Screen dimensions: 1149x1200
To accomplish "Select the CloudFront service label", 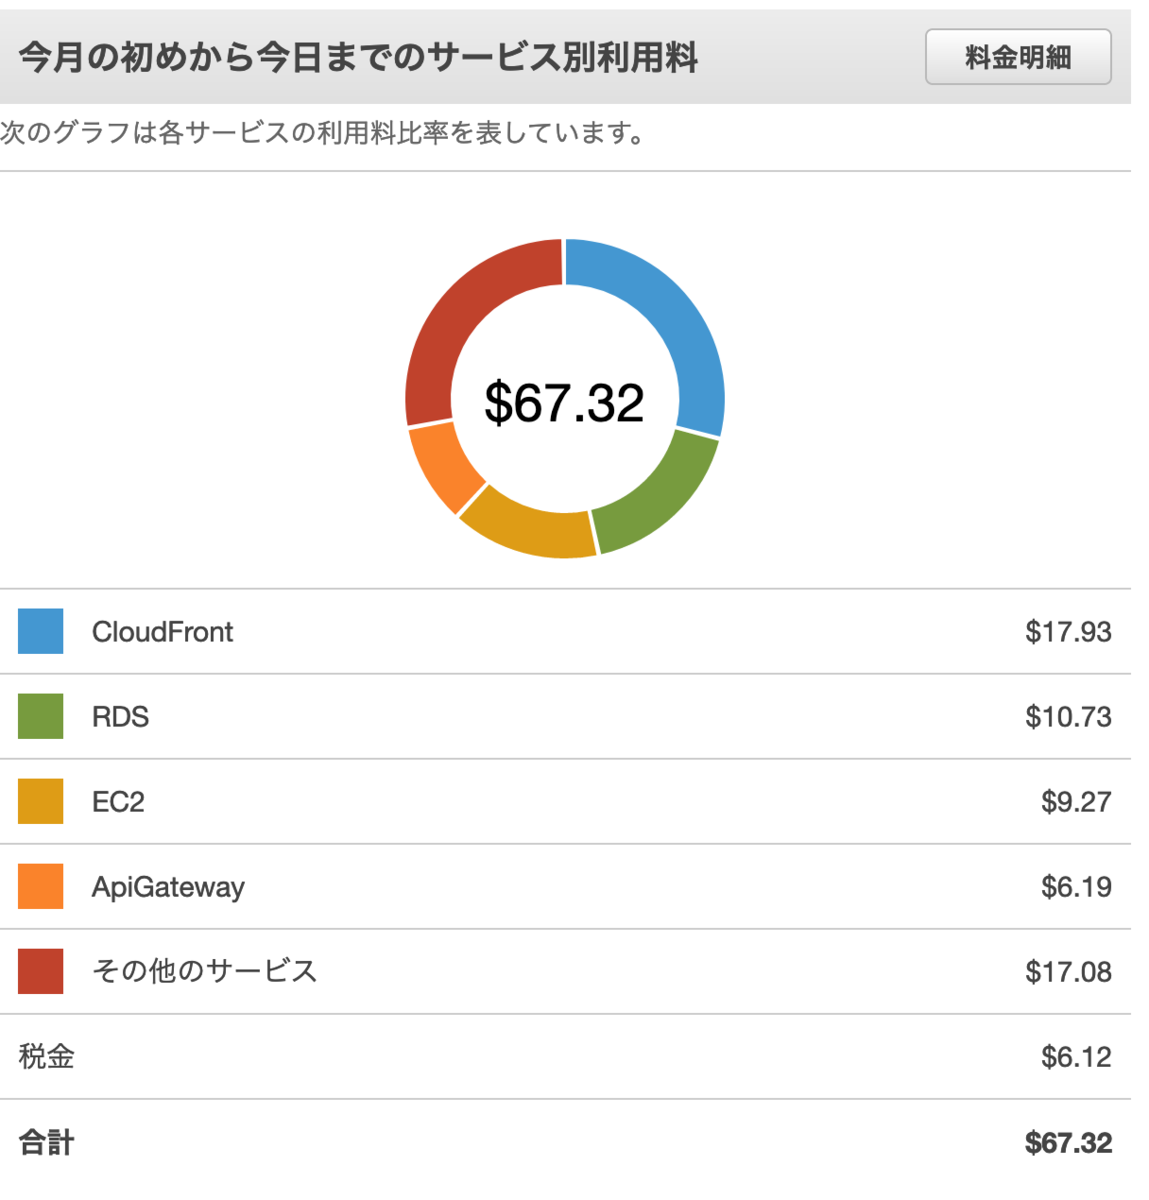I will [162, 632].
